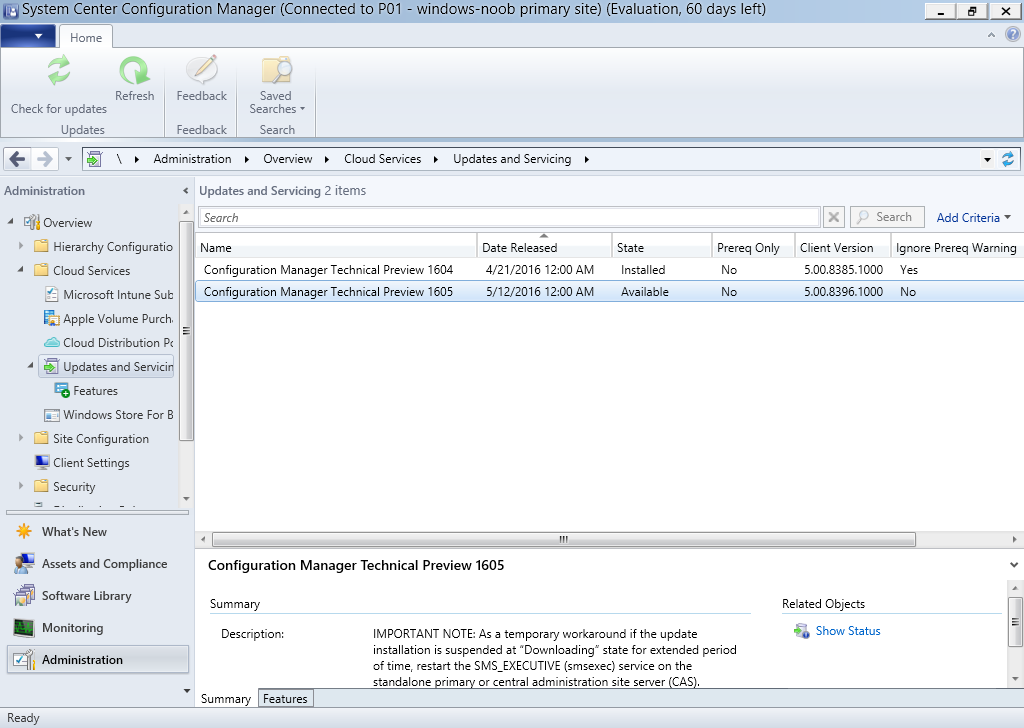Open the blue application menu dropdown

[28, 36]
